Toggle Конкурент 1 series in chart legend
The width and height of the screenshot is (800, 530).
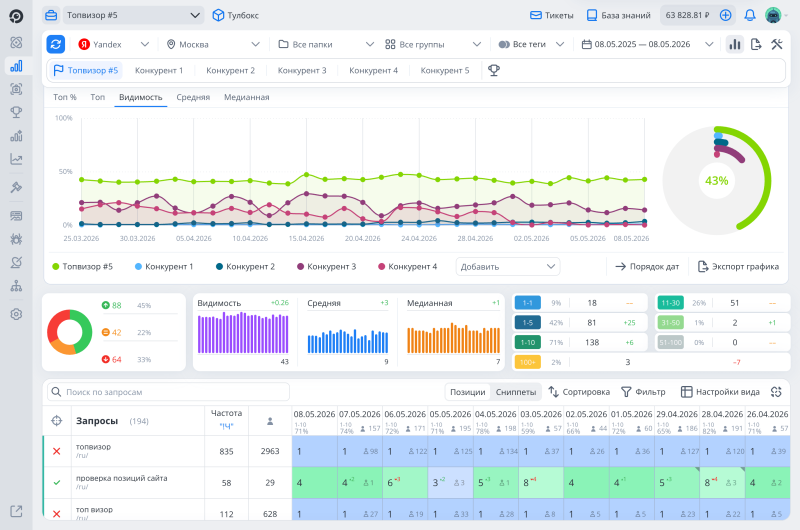[x=164, y=266]
